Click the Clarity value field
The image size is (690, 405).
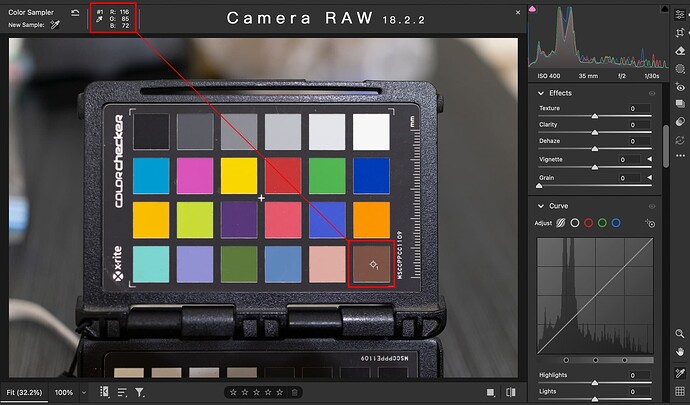(639, 125)
